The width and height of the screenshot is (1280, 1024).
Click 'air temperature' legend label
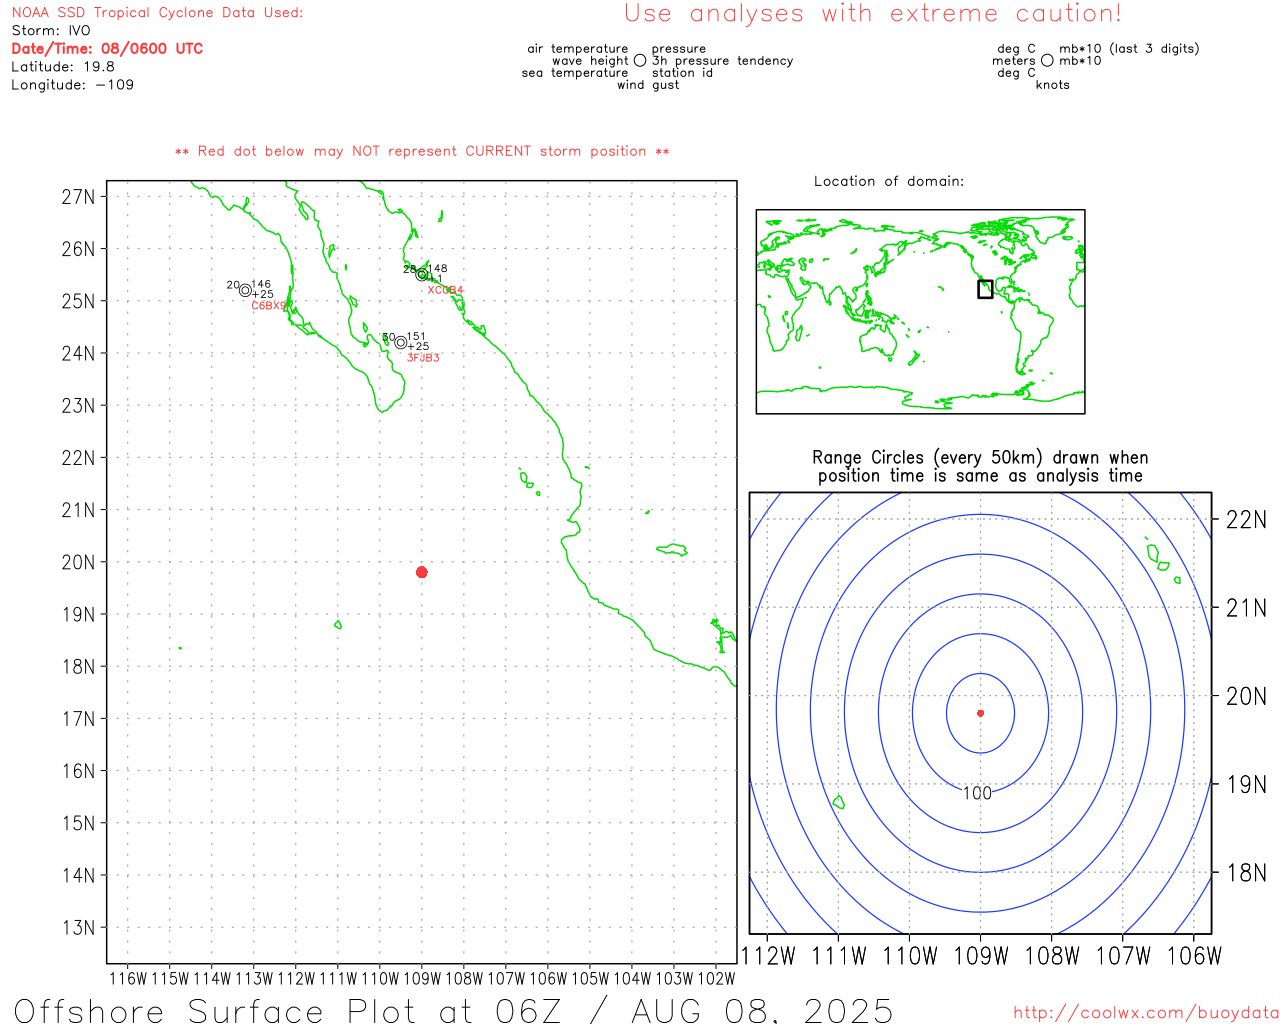(x=578, y=49)
